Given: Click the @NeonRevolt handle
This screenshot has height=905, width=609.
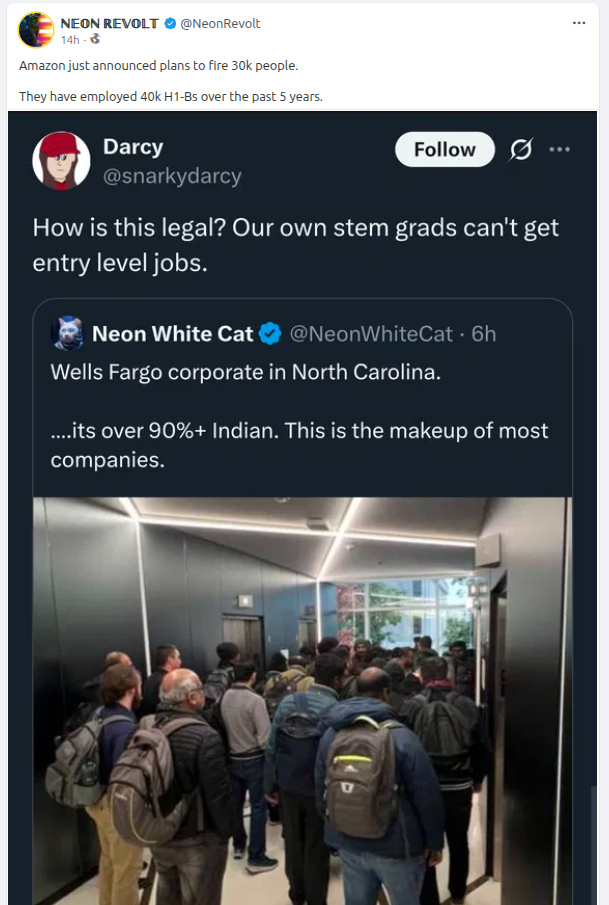Looking at the screenshot, I should [220, 23].
